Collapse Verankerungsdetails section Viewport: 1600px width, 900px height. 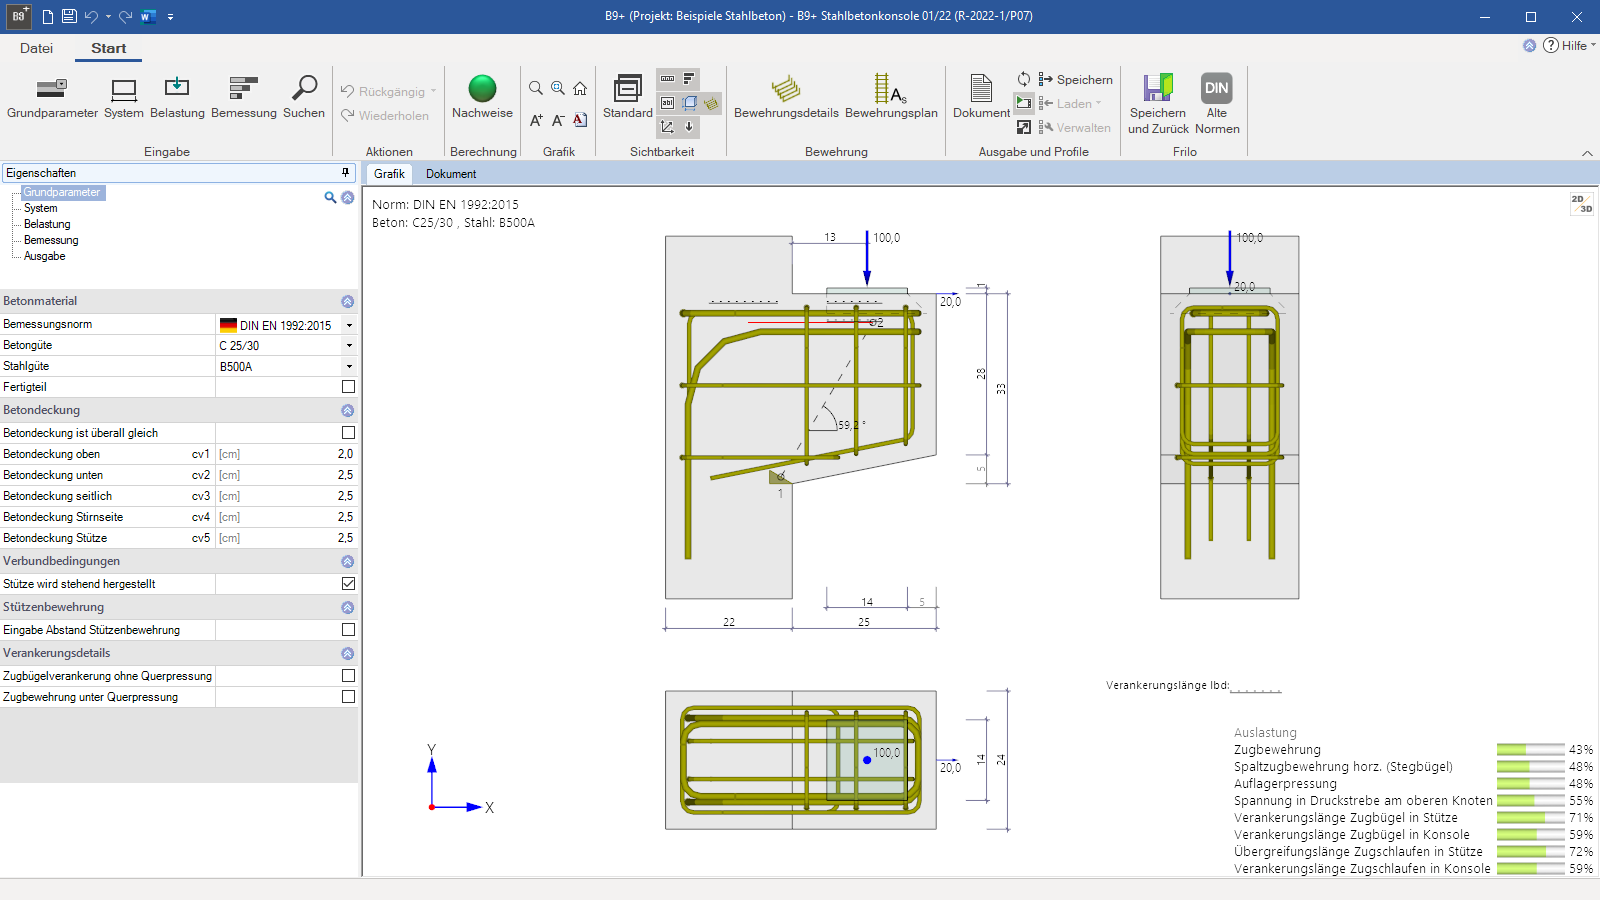pyautogui.click(x=347, y=654)
